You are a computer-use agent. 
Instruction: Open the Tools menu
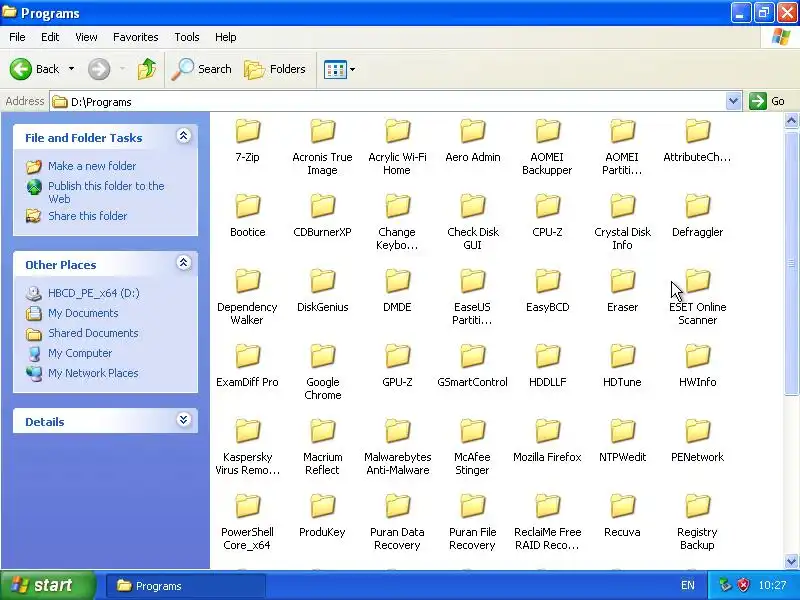click(x=187, y=37)
